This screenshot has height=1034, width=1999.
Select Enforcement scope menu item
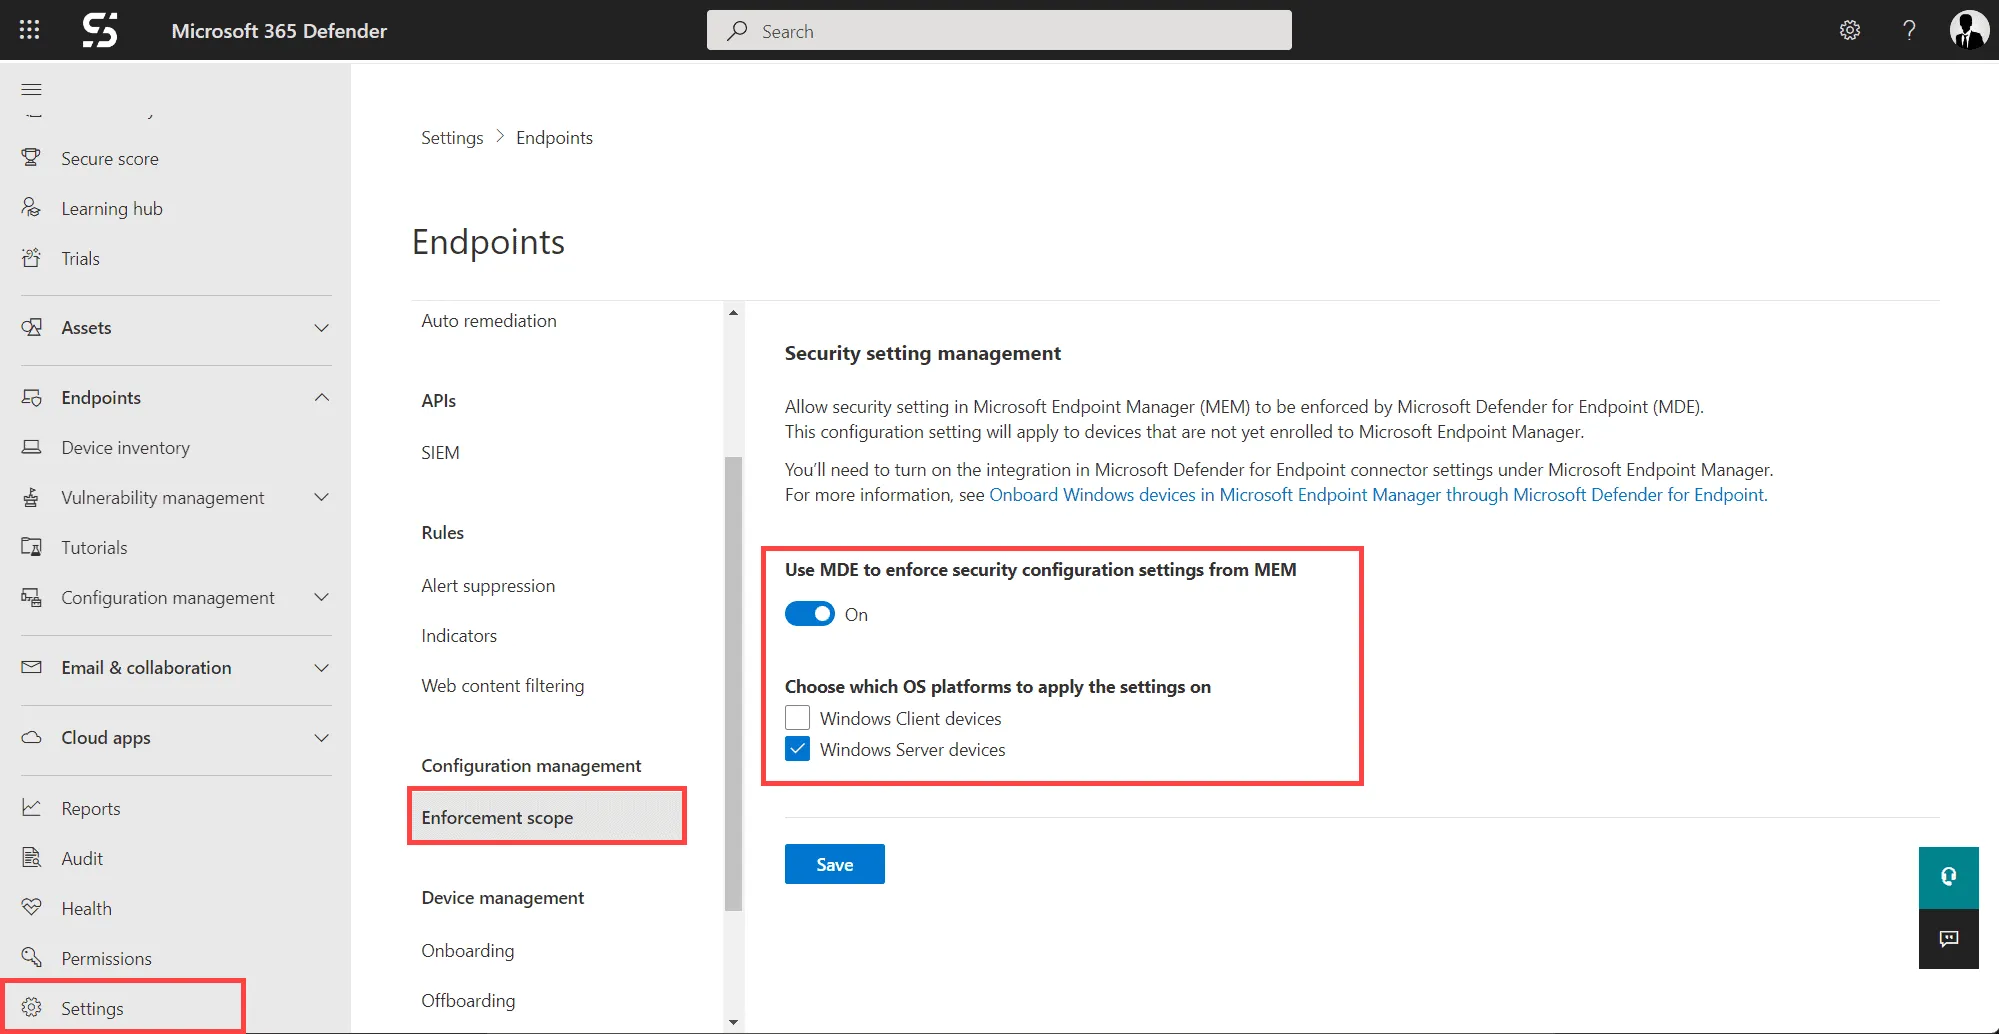point(547,817)
